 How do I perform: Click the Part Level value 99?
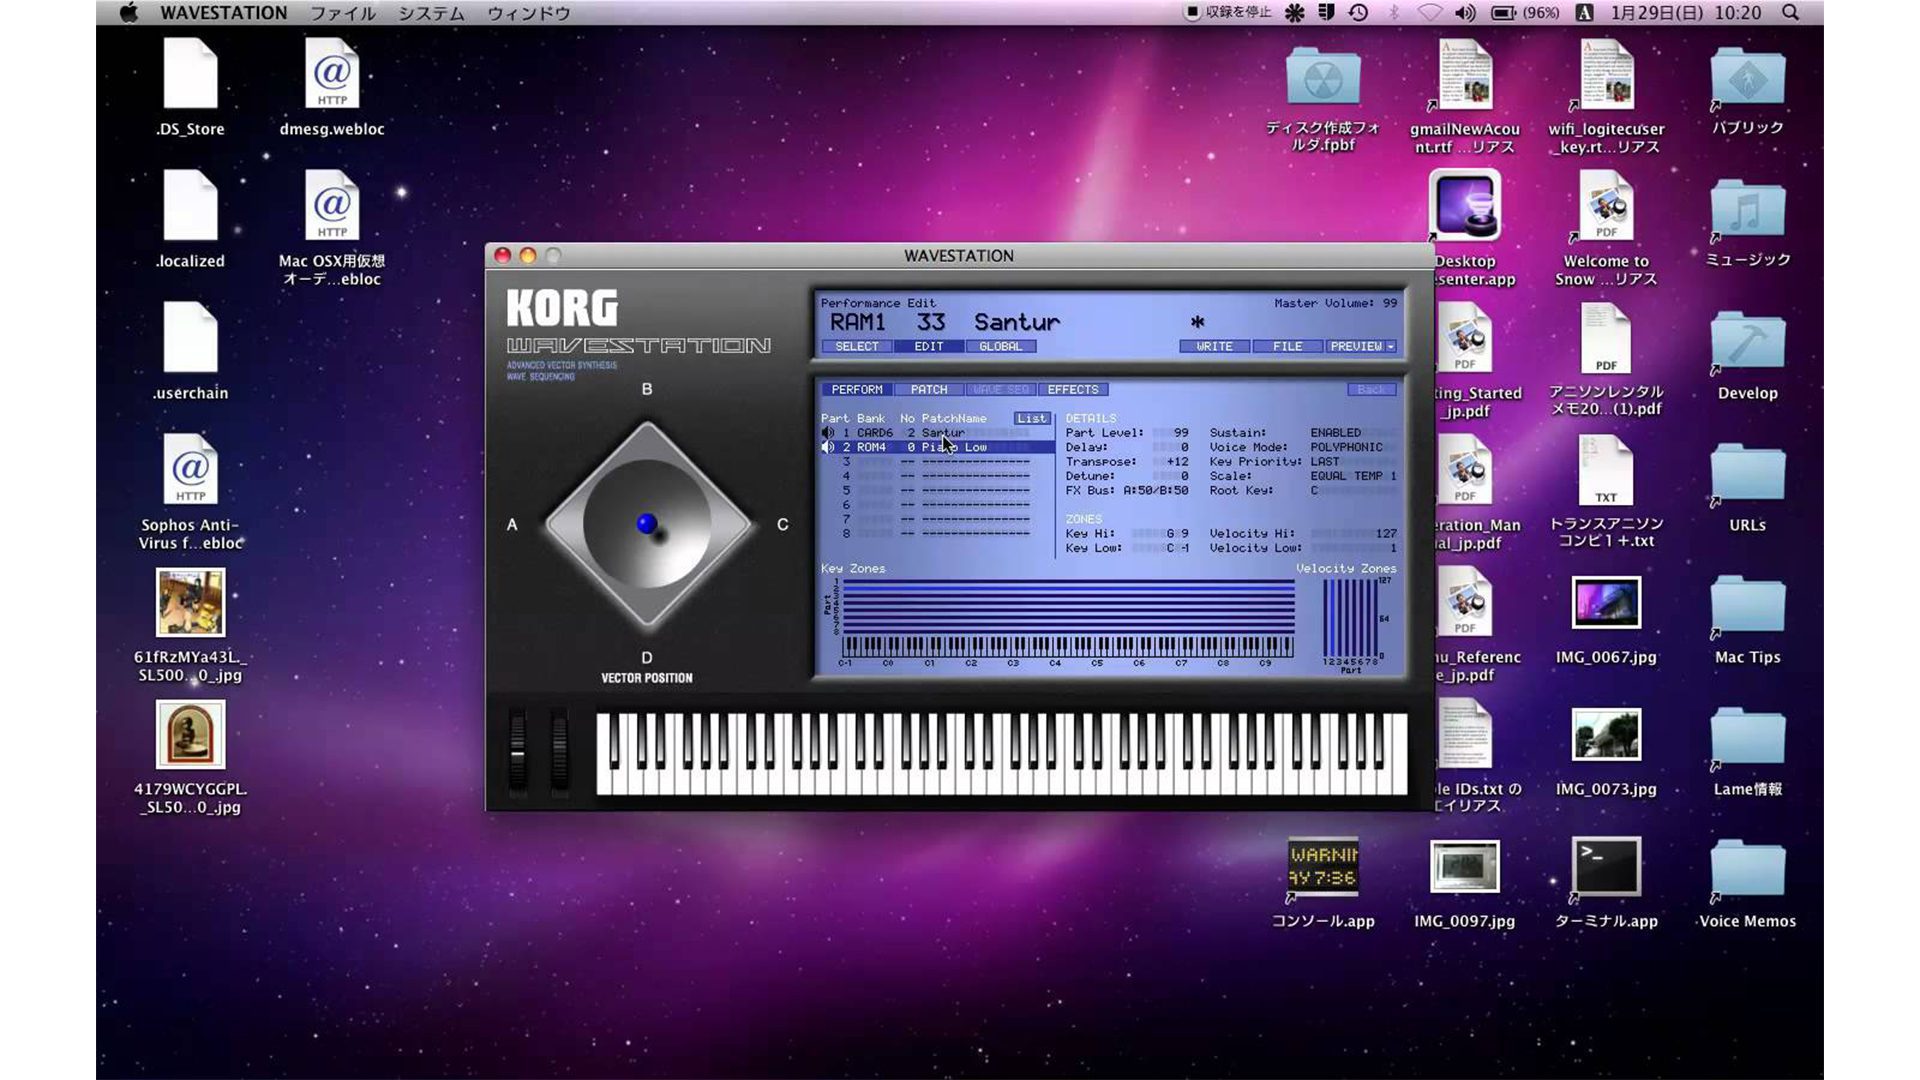(x=1181, y=433)
